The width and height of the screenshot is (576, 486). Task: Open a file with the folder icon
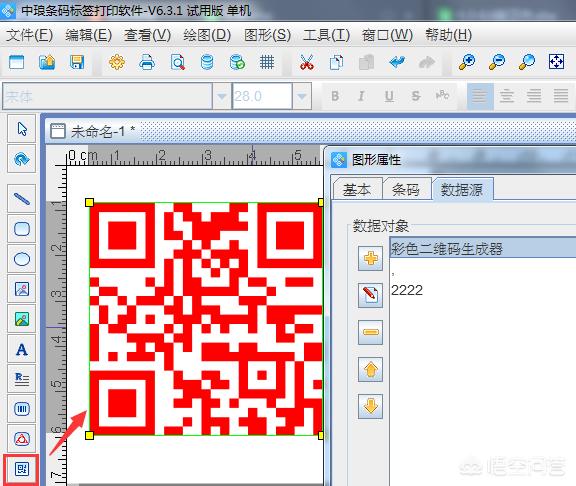coord(47,62)
